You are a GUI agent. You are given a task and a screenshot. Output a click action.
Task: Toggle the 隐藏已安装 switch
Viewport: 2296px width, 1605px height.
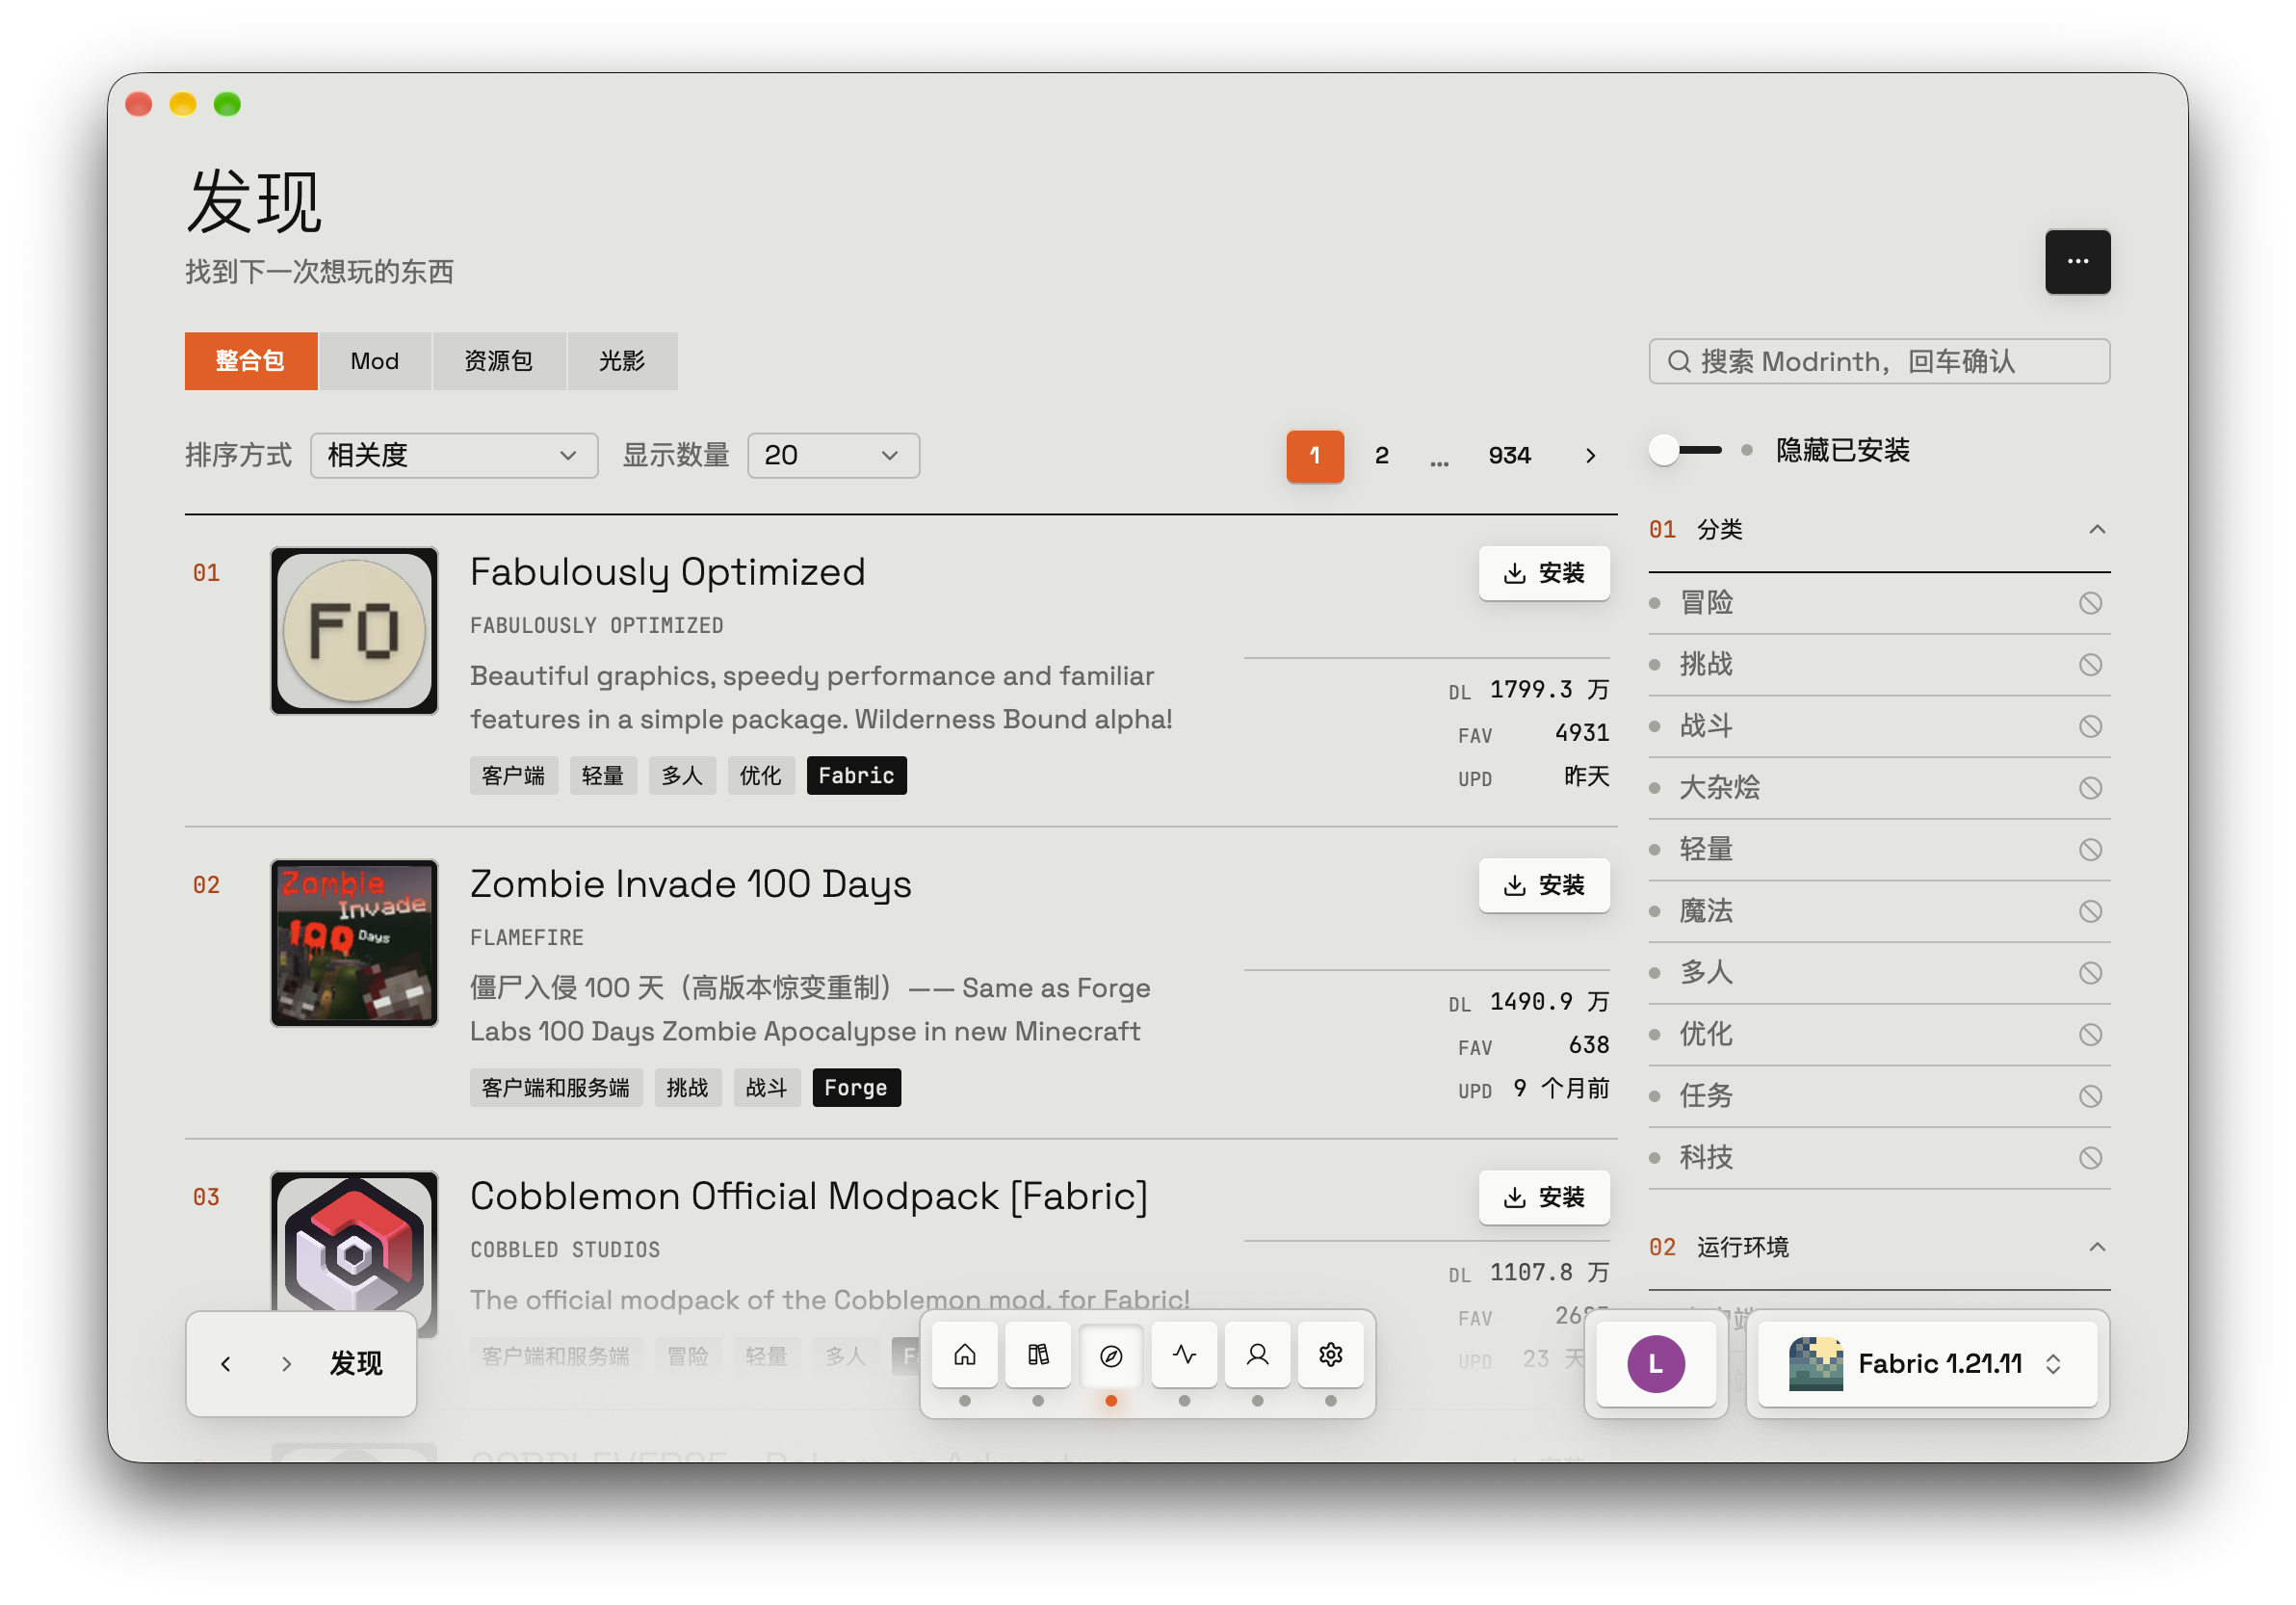pyautogui.click(x=1685, y=450)
